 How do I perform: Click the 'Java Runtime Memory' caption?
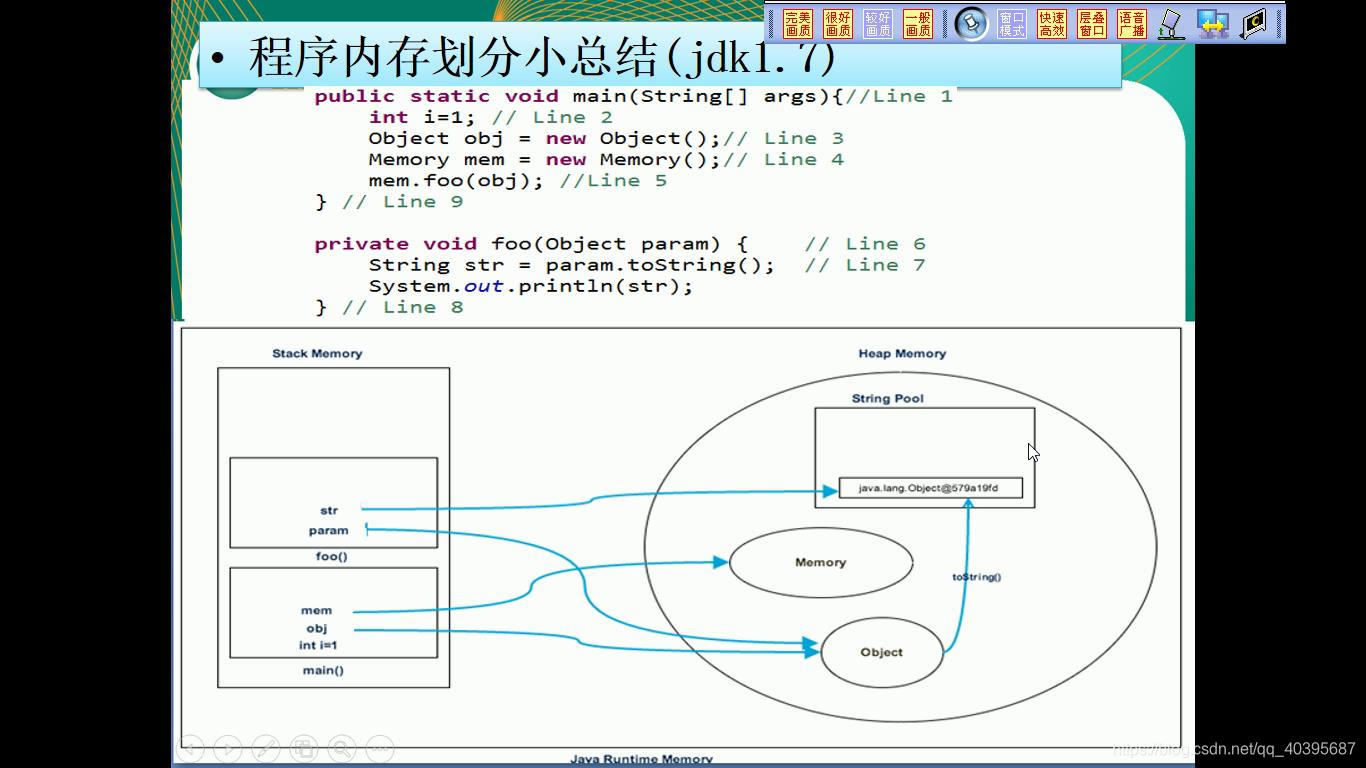click(x=641, y=759)
